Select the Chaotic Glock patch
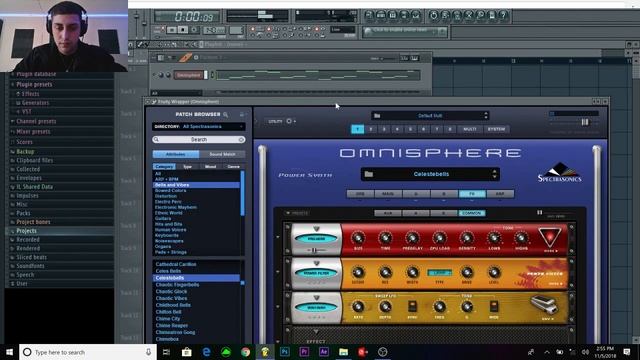Viewport: 640px width, 360px height. [171, 291]
